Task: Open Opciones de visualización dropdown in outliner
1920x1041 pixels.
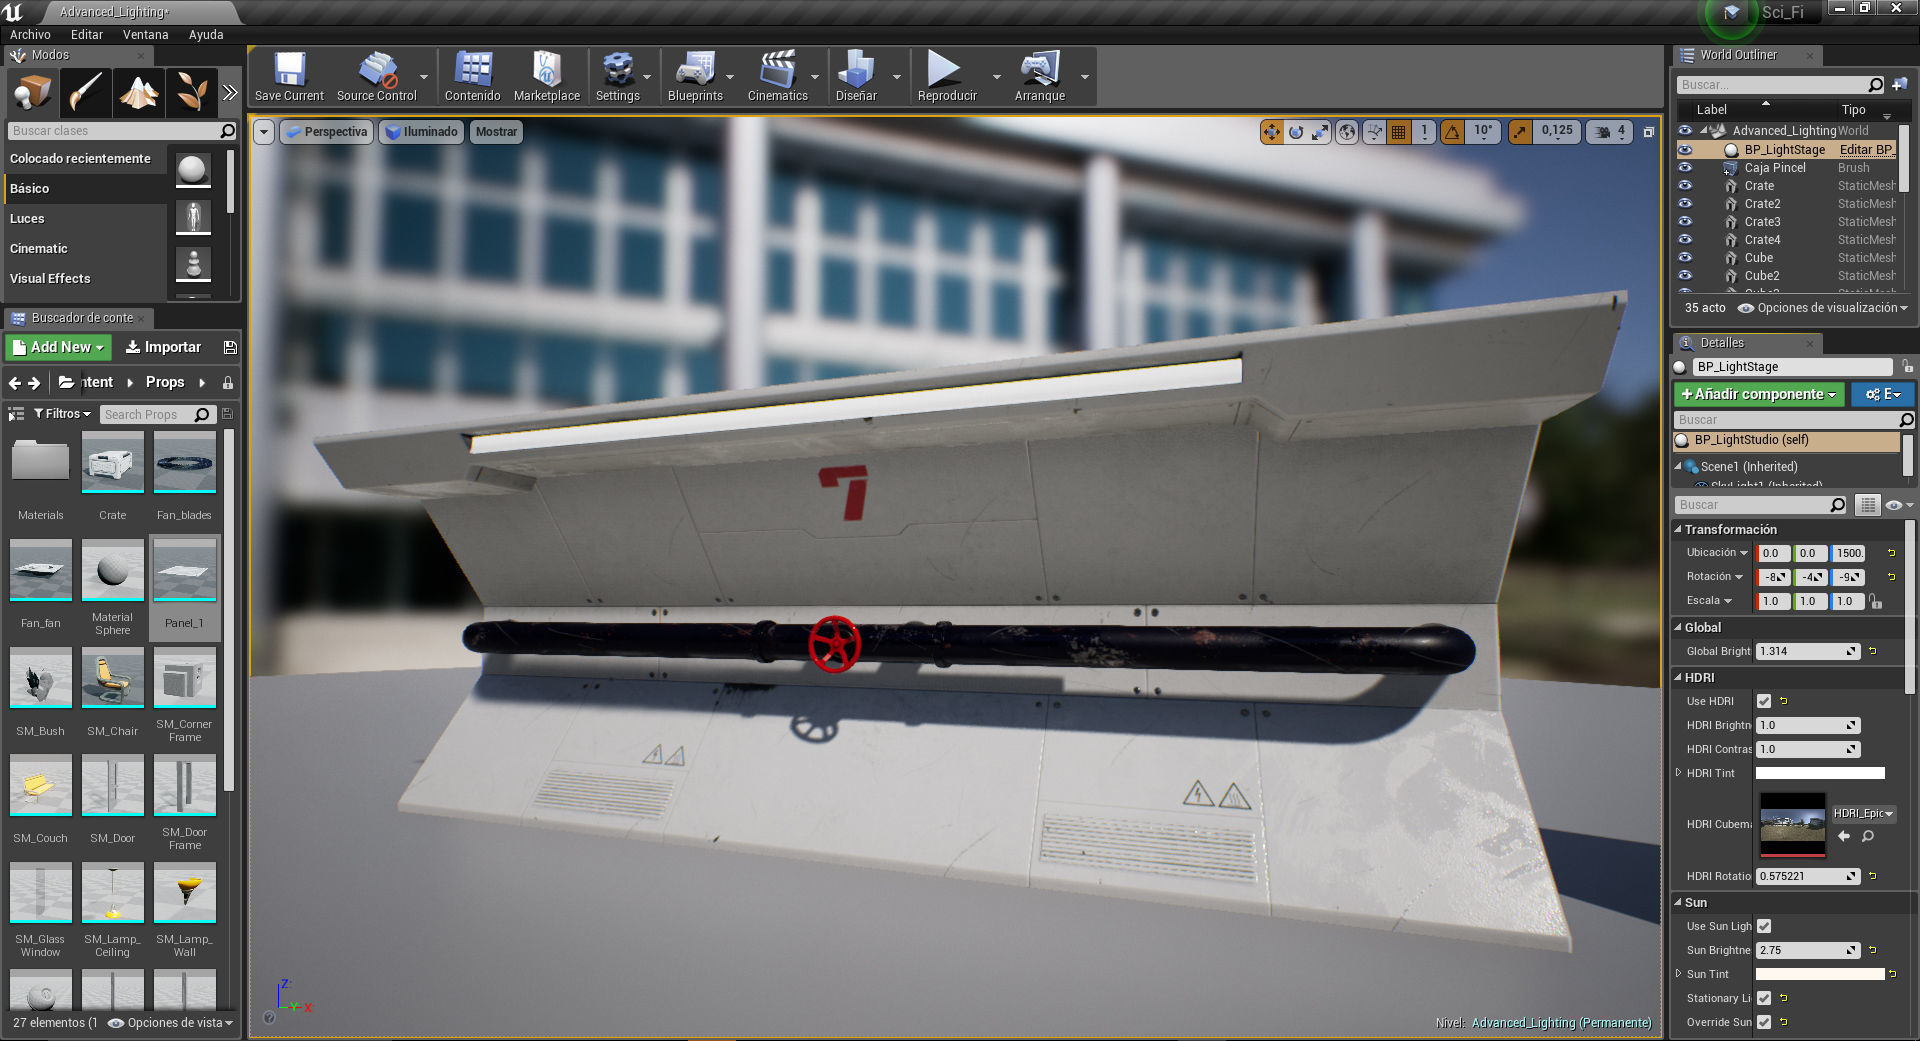Action: [1824, 308]
